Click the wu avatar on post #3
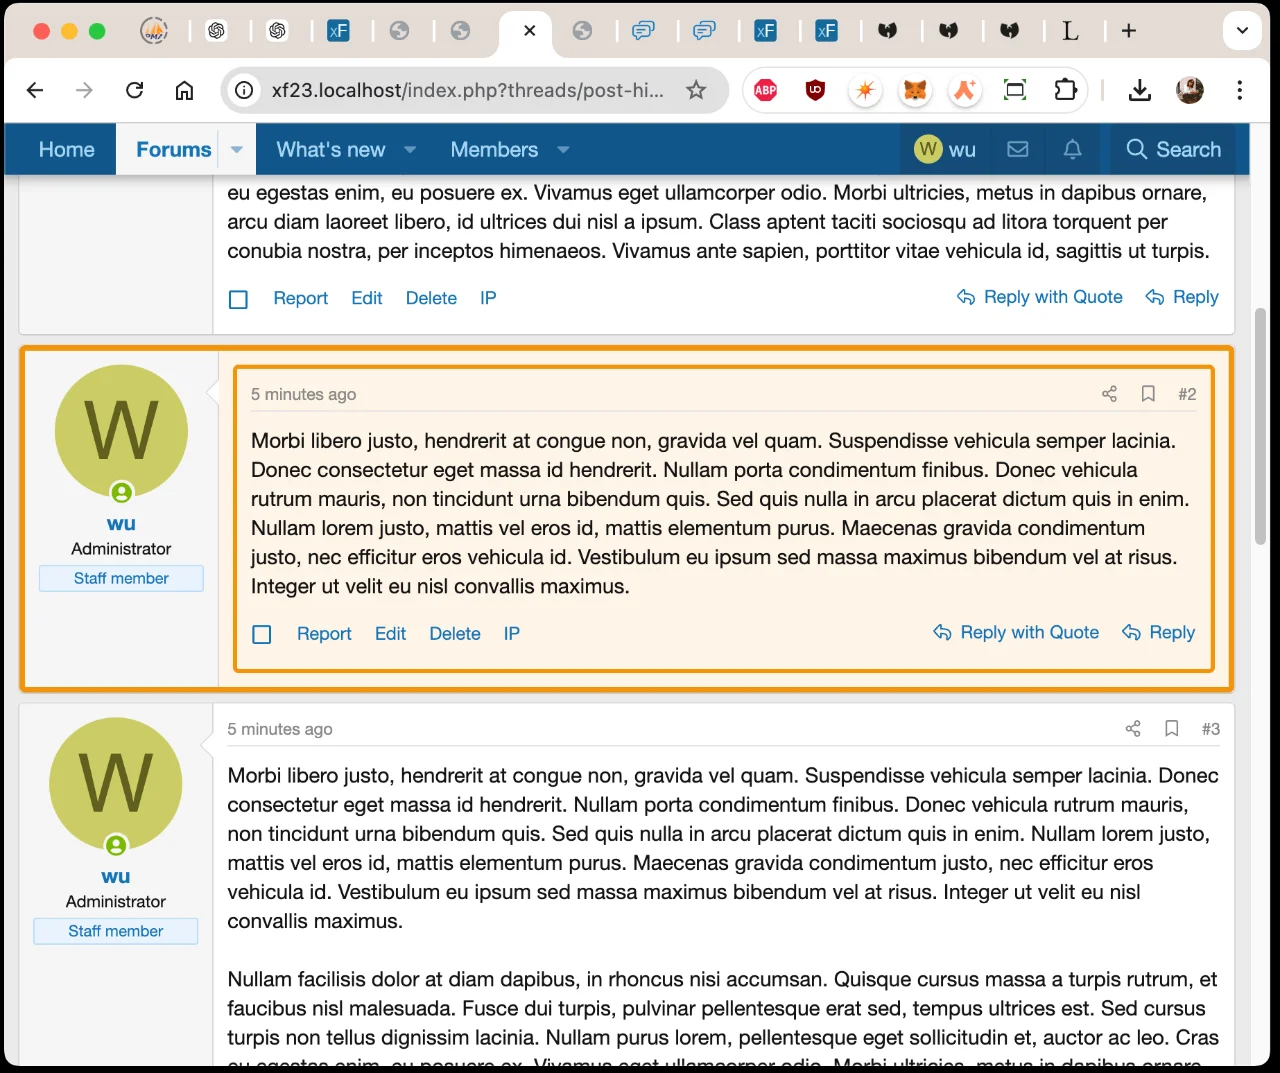Image resolution: width=1280 pixels, height=1073 pixels. pyautogui.click(x=116, y=783)
